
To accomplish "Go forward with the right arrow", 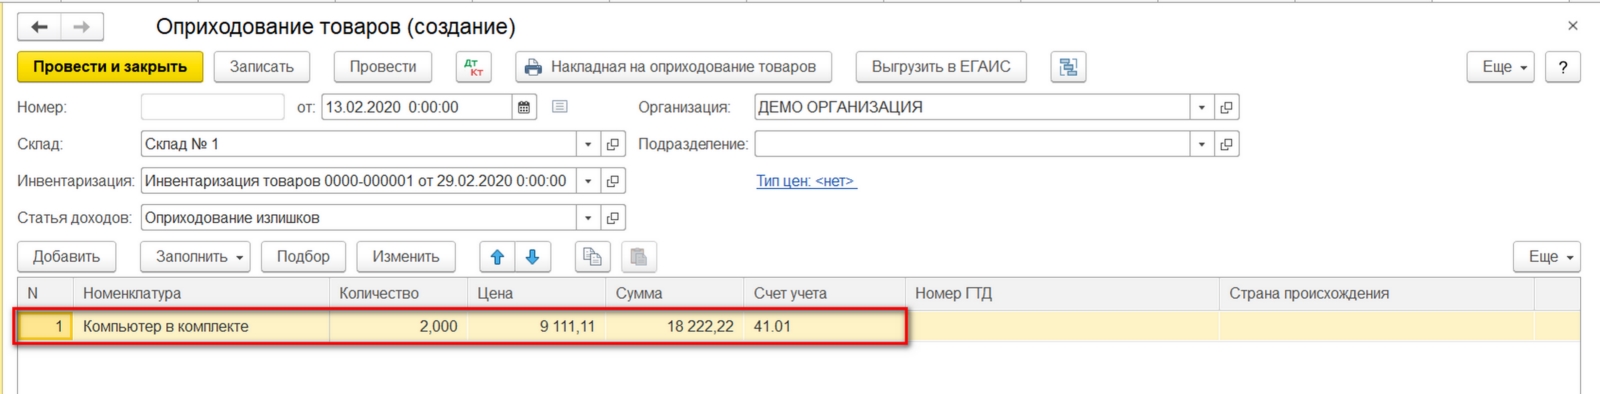I will (x=82, y=27).
